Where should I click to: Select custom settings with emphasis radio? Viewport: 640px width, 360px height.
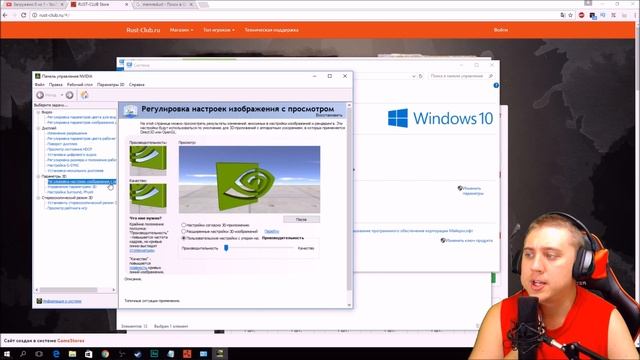point(184,238)
